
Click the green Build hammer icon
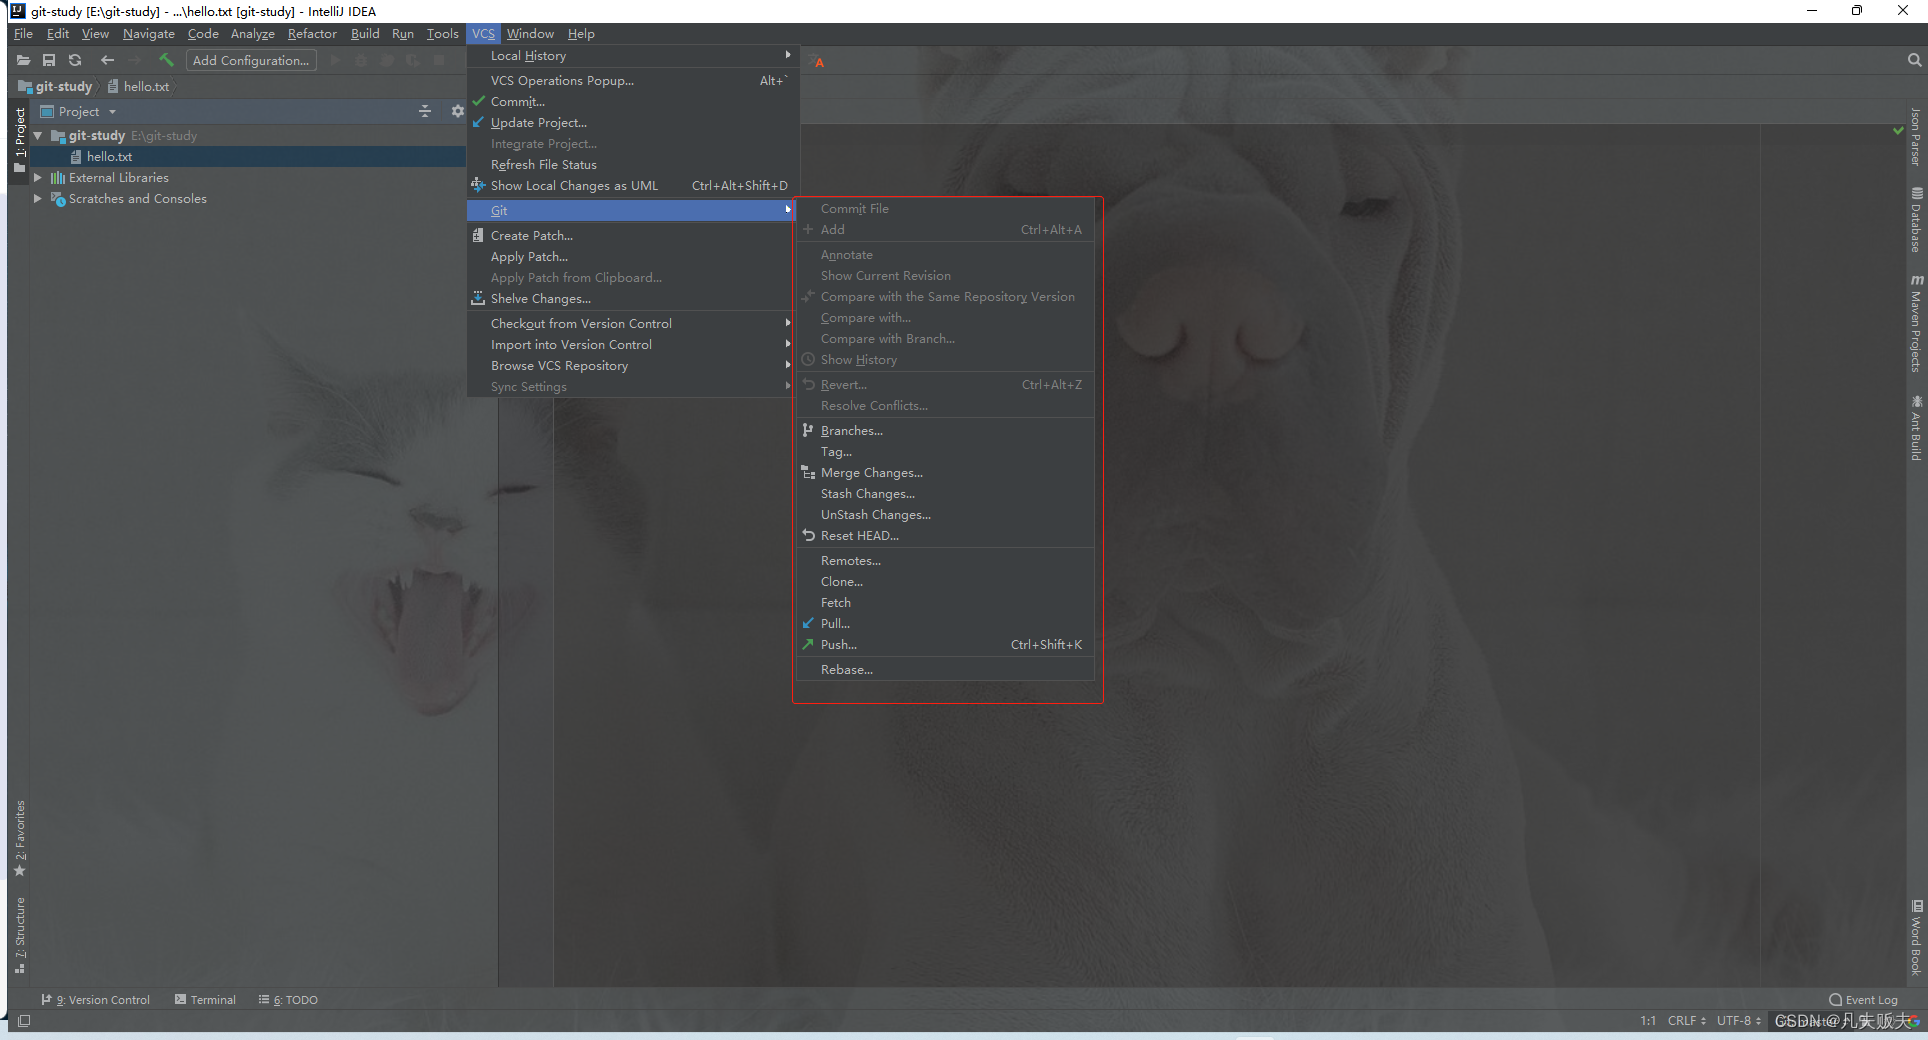click(166, 60)
